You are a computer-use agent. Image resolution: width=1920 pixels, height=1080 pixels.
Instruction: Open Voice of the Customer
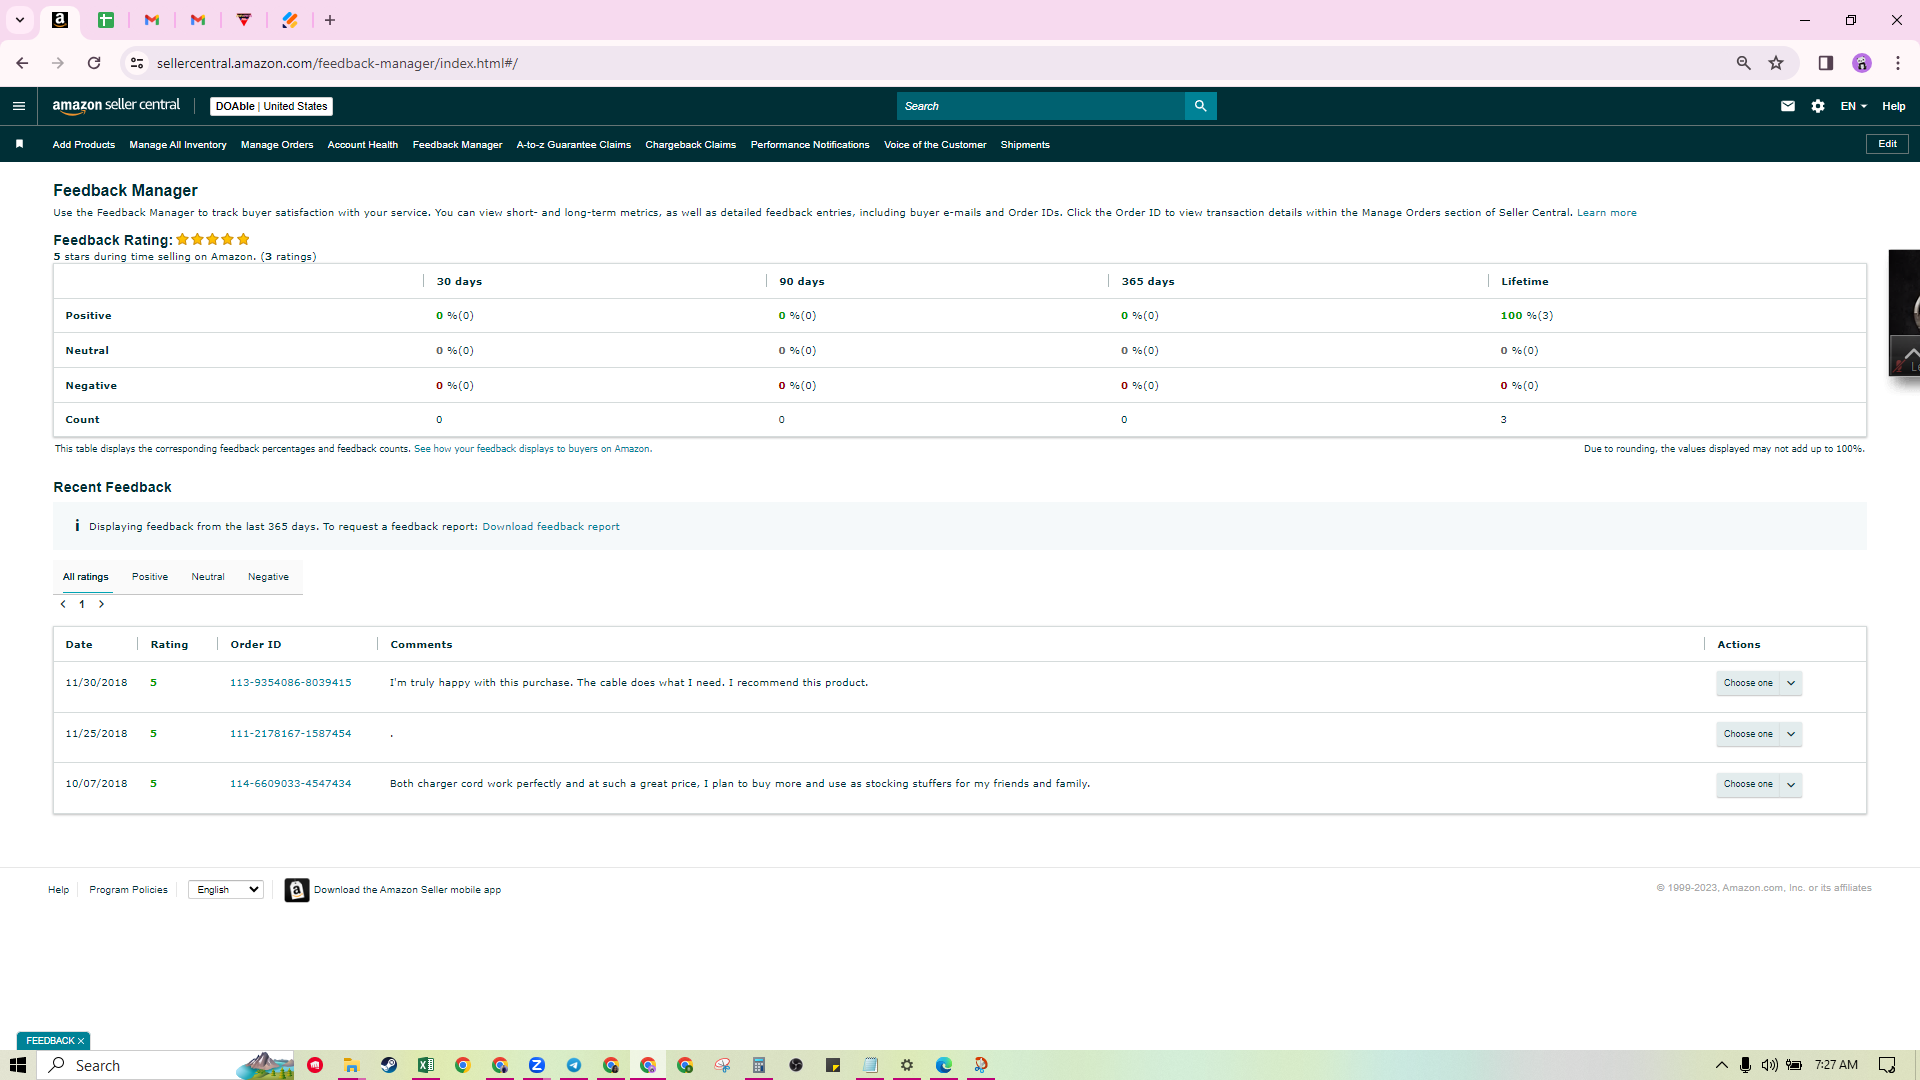coord(935,145)
